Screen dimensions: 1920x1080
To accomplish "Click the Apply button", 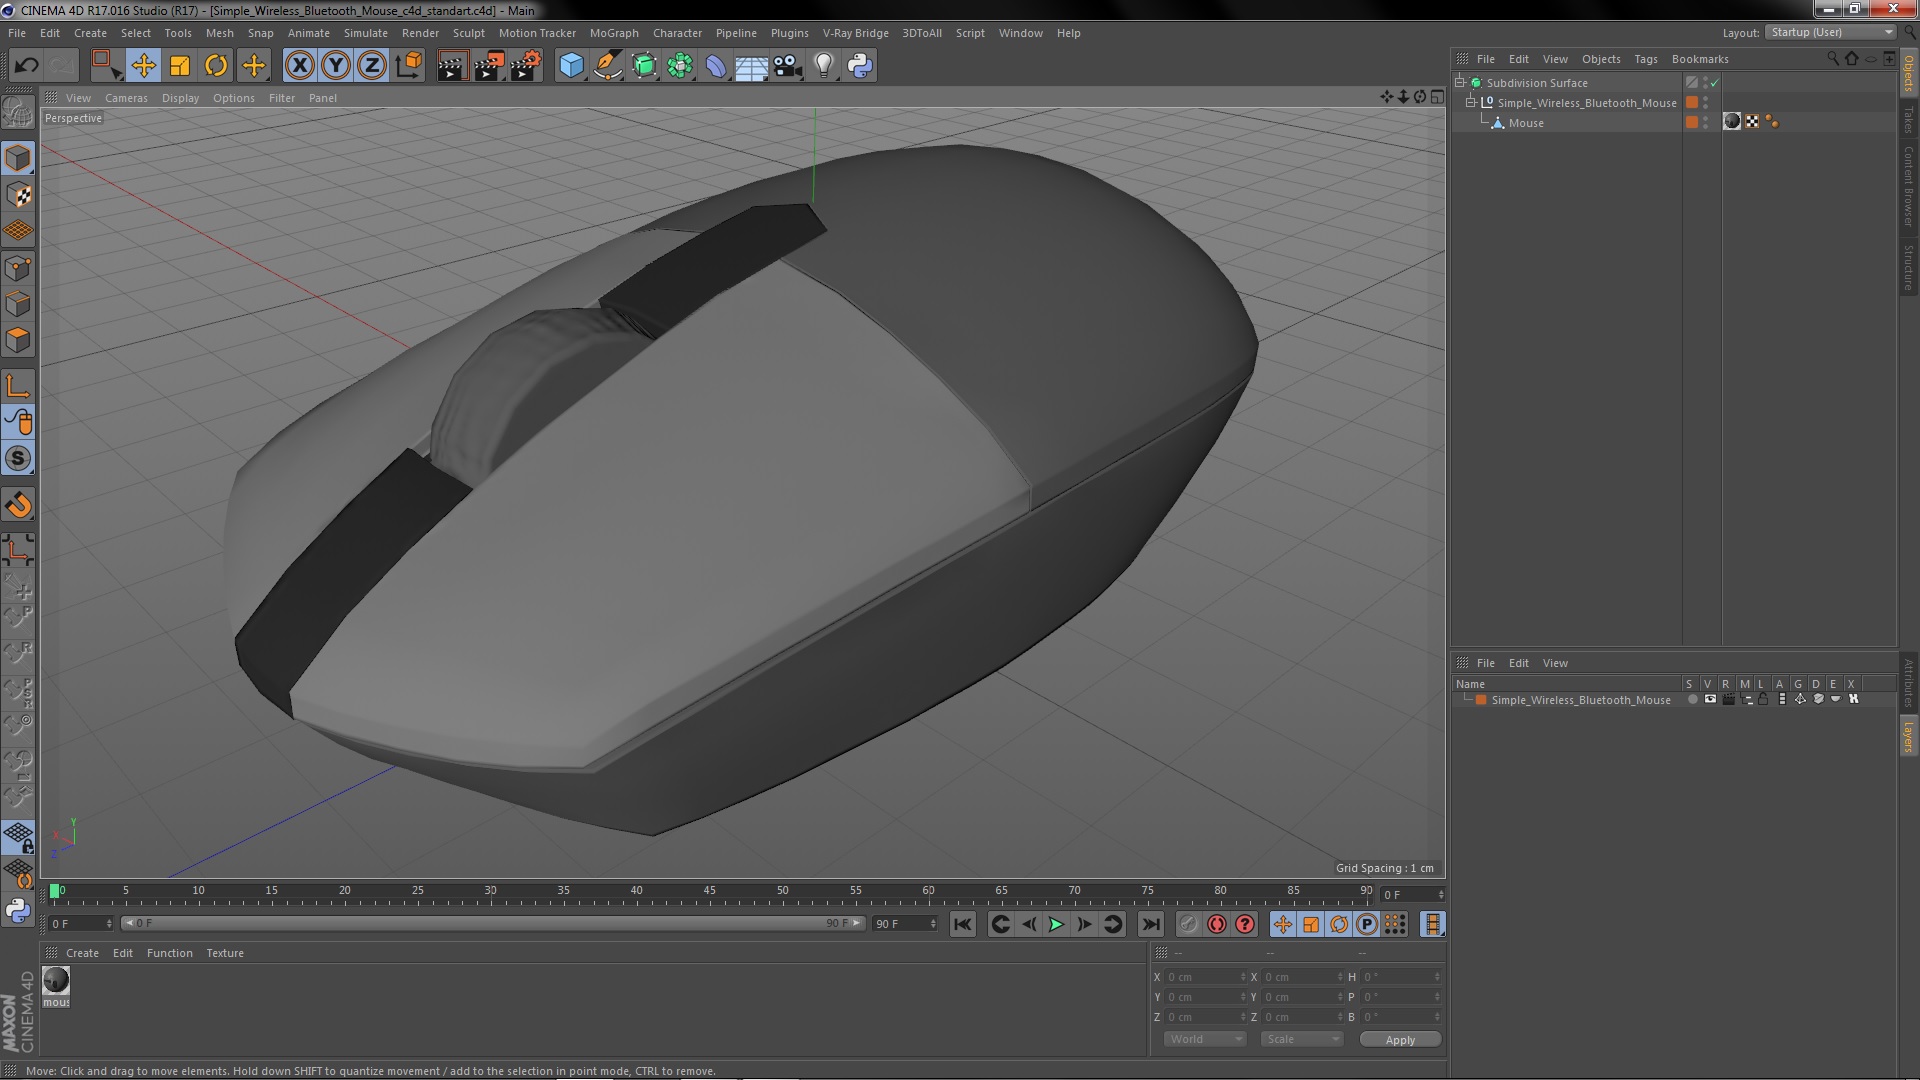I will 1400,1040.
